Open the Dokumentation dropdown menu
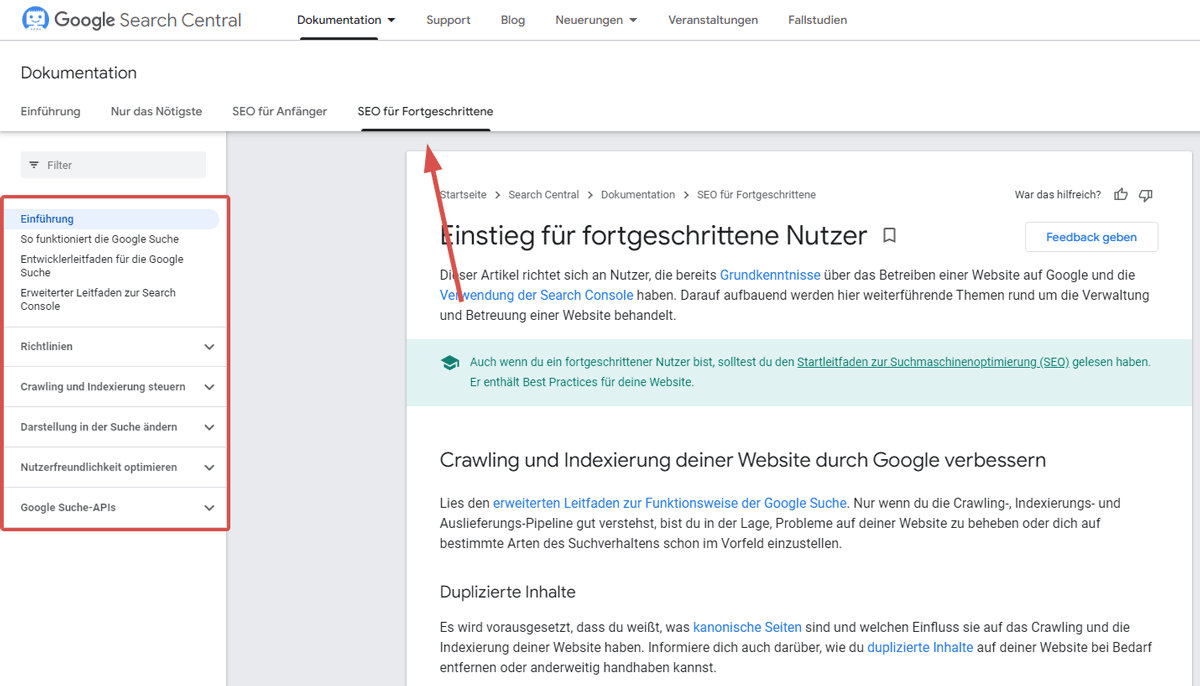Viewport: 1200px width, 686px height. coord(346,20)
